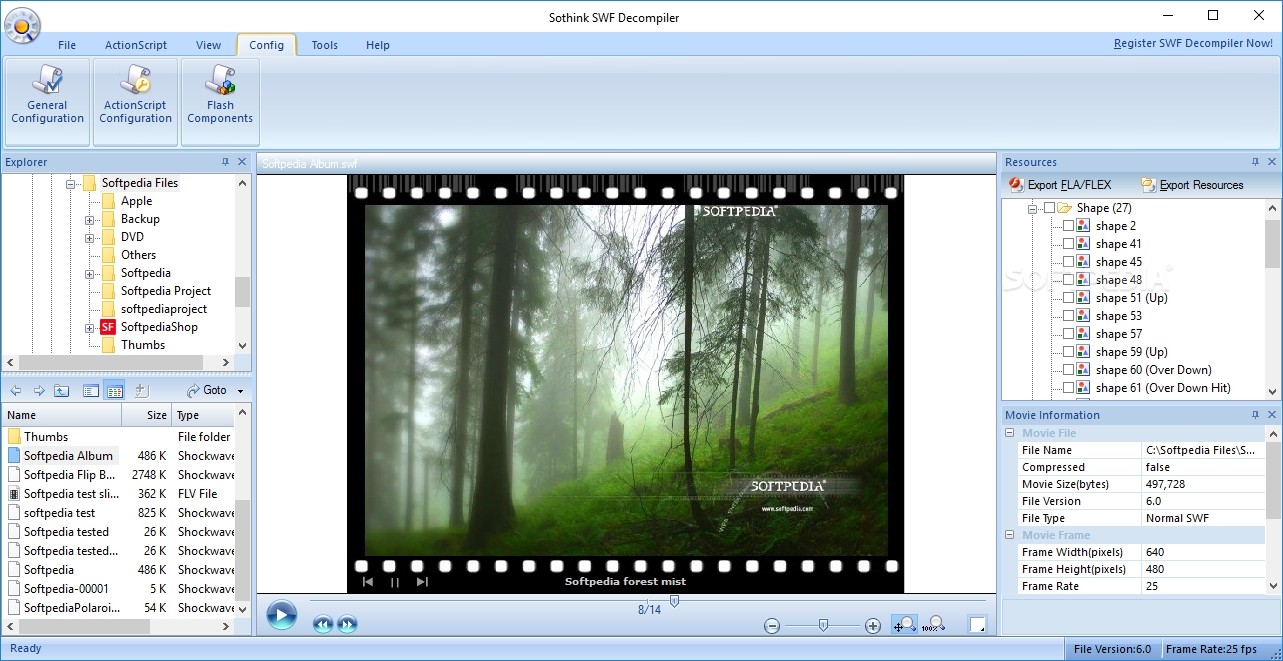Sort files by Type column header
Screen dimensions: 1283x661
(x=204, y=415)
